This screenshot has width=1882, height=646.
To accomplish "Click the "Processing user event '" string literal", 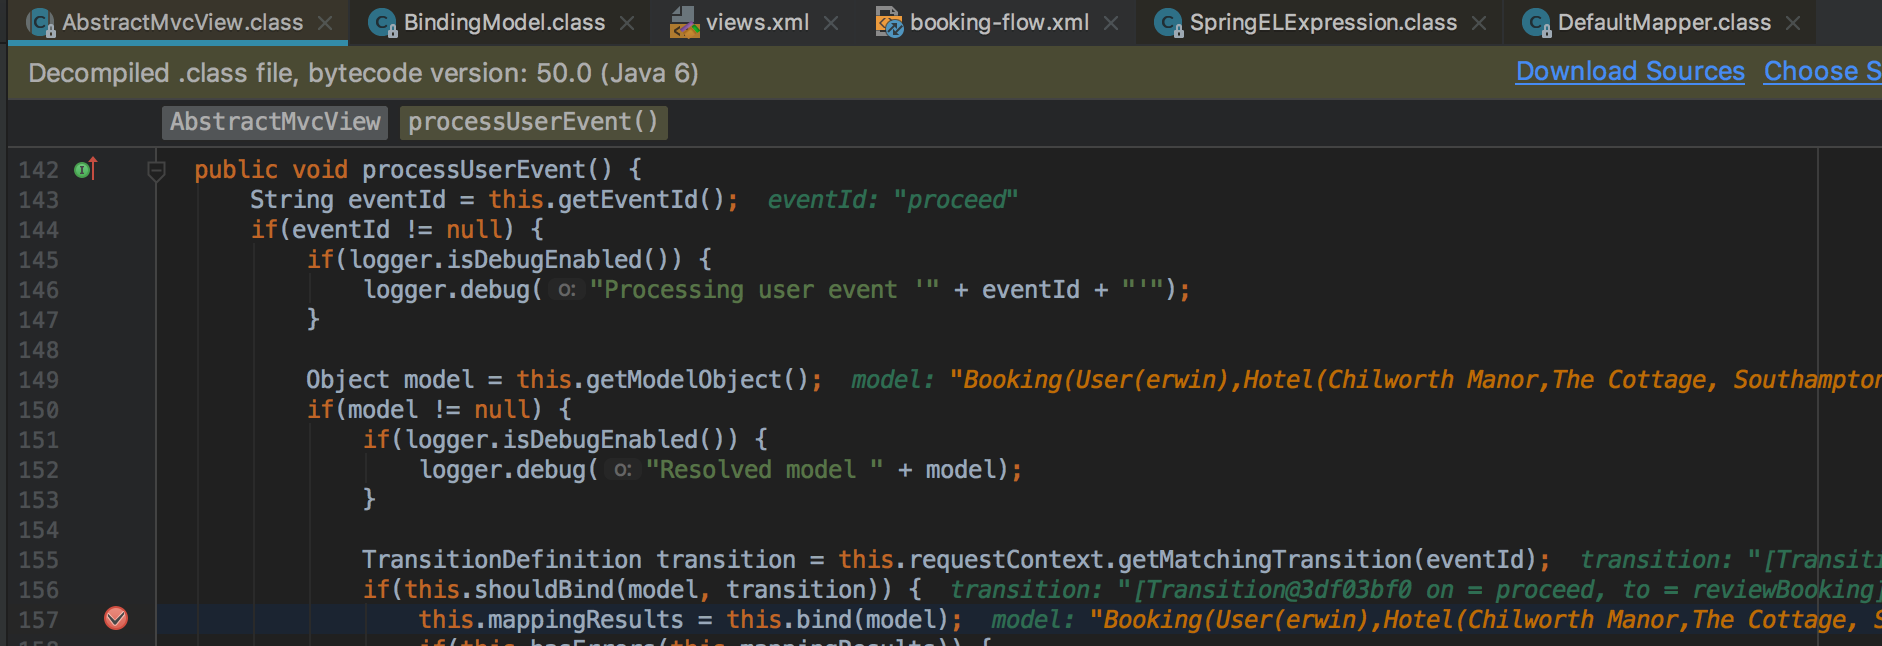I will coord(765,290).
